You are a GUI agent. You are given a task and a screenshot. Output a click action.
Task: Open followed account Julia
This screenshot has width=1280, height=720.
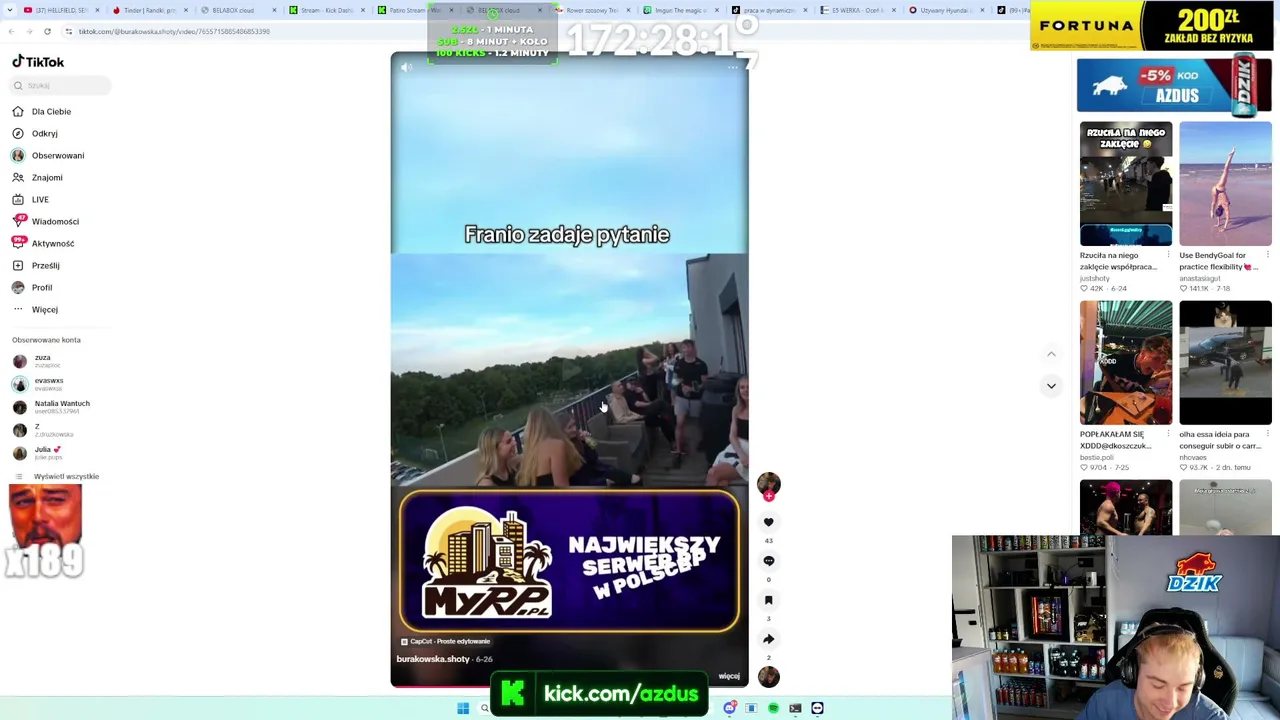(37, 453)
